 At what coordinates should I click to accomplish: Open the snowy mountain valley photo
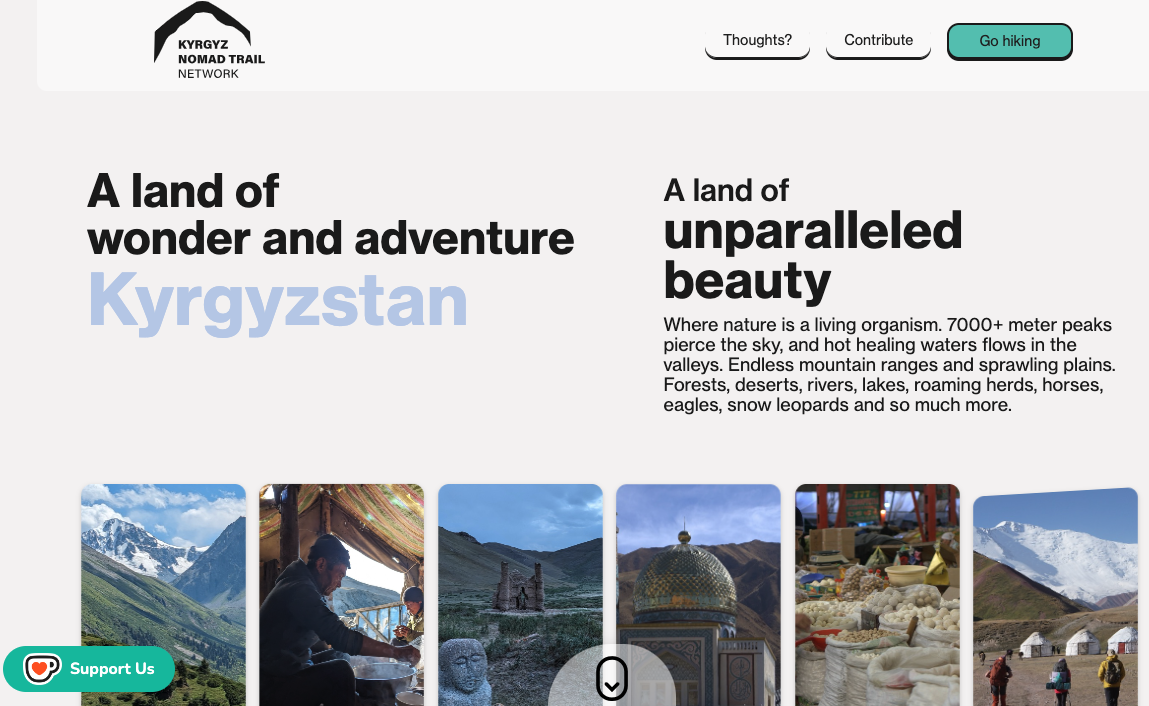coord(163,595)
